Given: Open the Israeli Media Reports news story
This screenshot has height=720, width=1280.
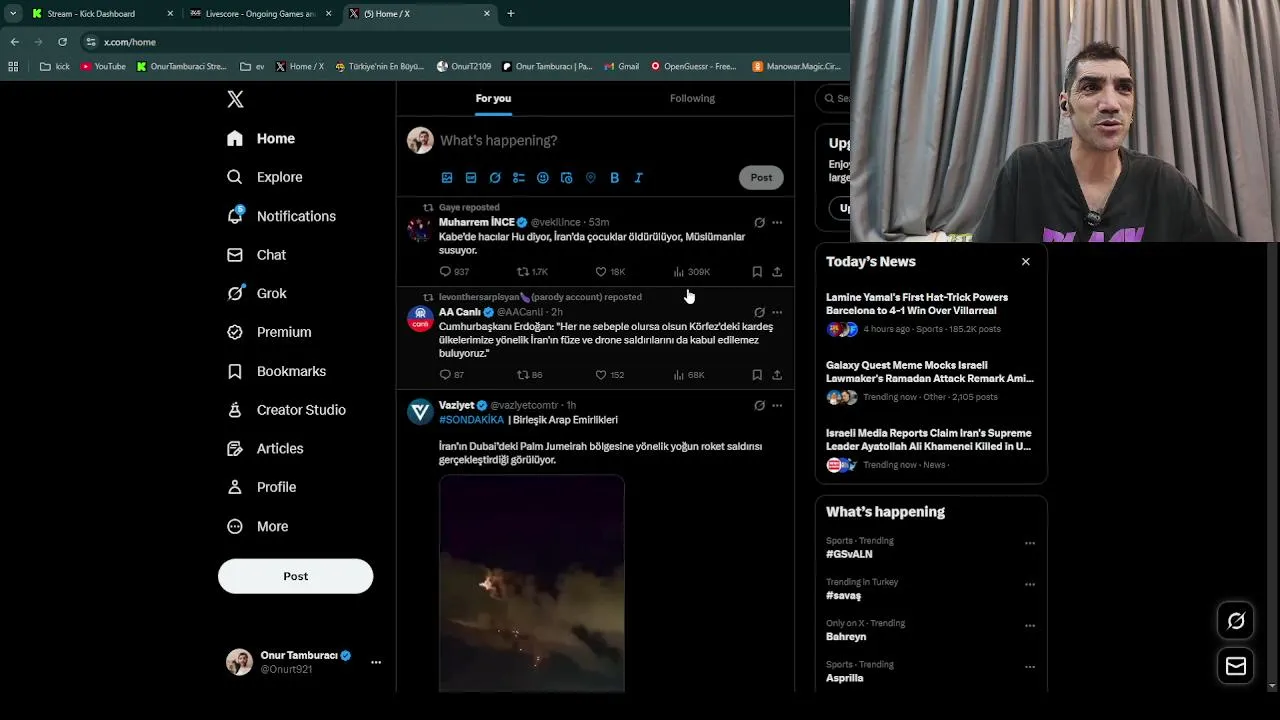Looking at the screenshot, I should pos(930,449).
